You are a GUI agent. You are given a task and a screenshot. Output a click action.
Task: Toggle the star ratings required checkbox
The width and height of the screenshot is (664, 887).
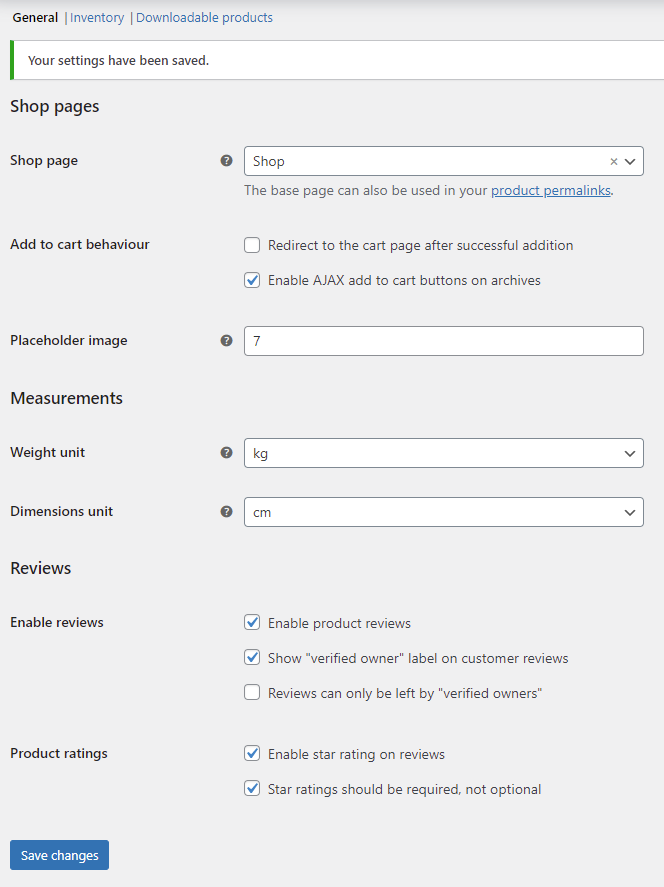[x=252, y=789]
